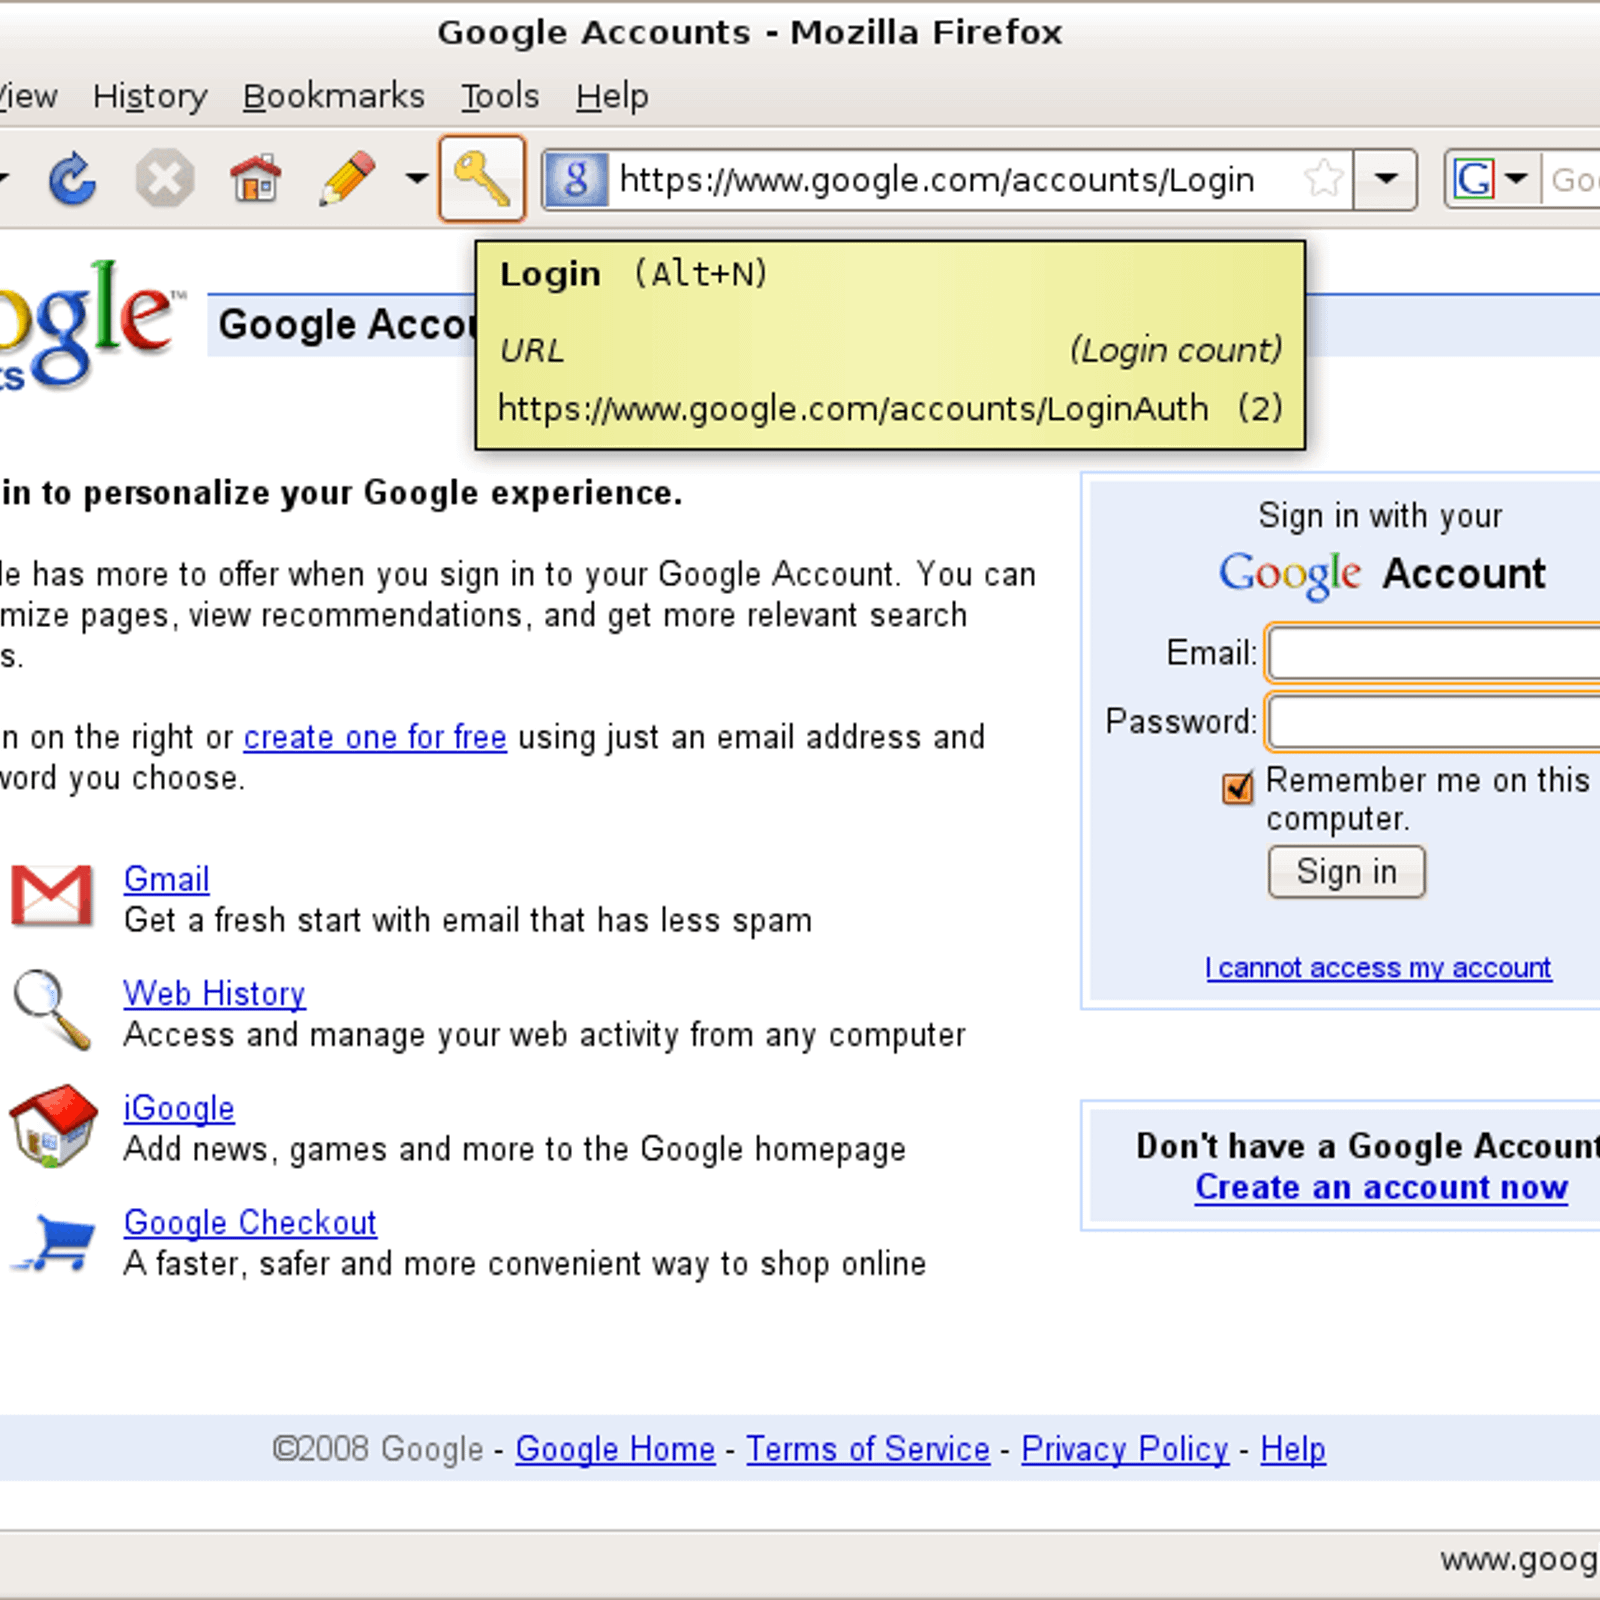Image resolution: width=1600 pixels, height=1600 pixels.
Task: Click 'Create an account now' link
Action: (x=1381, y=1187)
